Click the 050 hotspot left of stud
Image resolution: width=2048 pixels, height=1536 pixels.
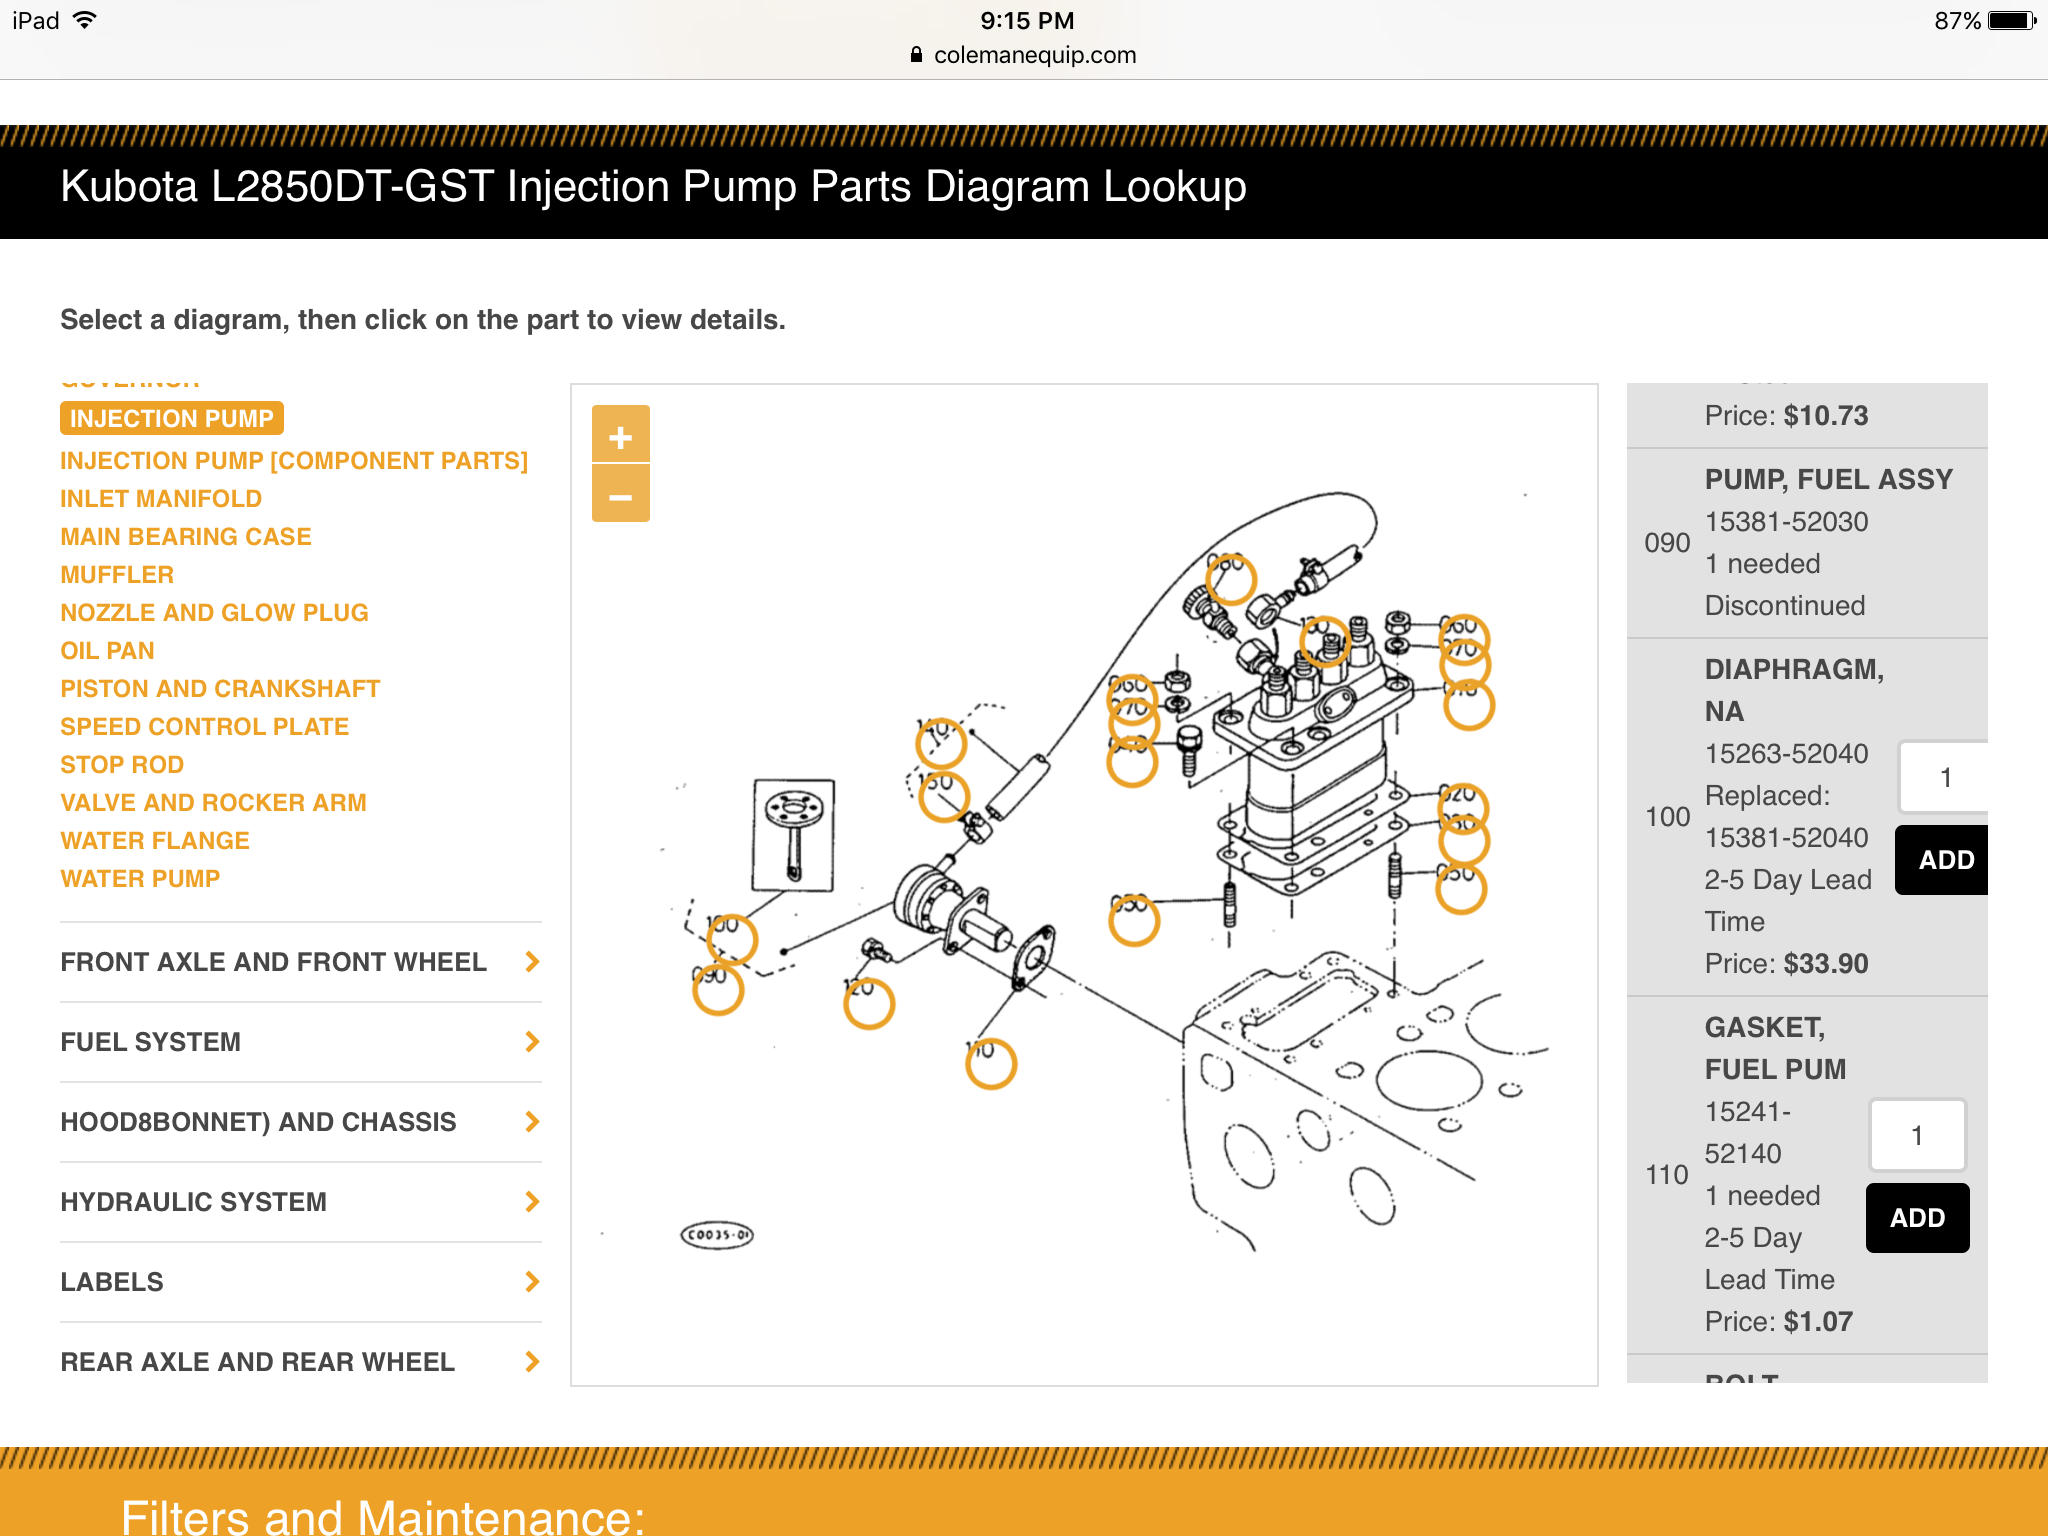point(1134,920)
